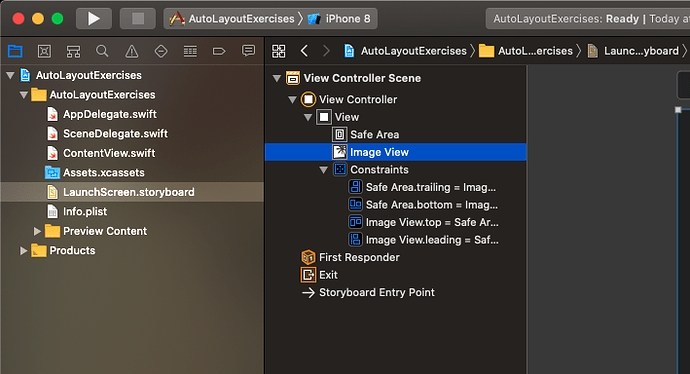Open the related items grid menu
Viewport: 690px width, 374px height.
pyautogui.click(x=279, y=51)
